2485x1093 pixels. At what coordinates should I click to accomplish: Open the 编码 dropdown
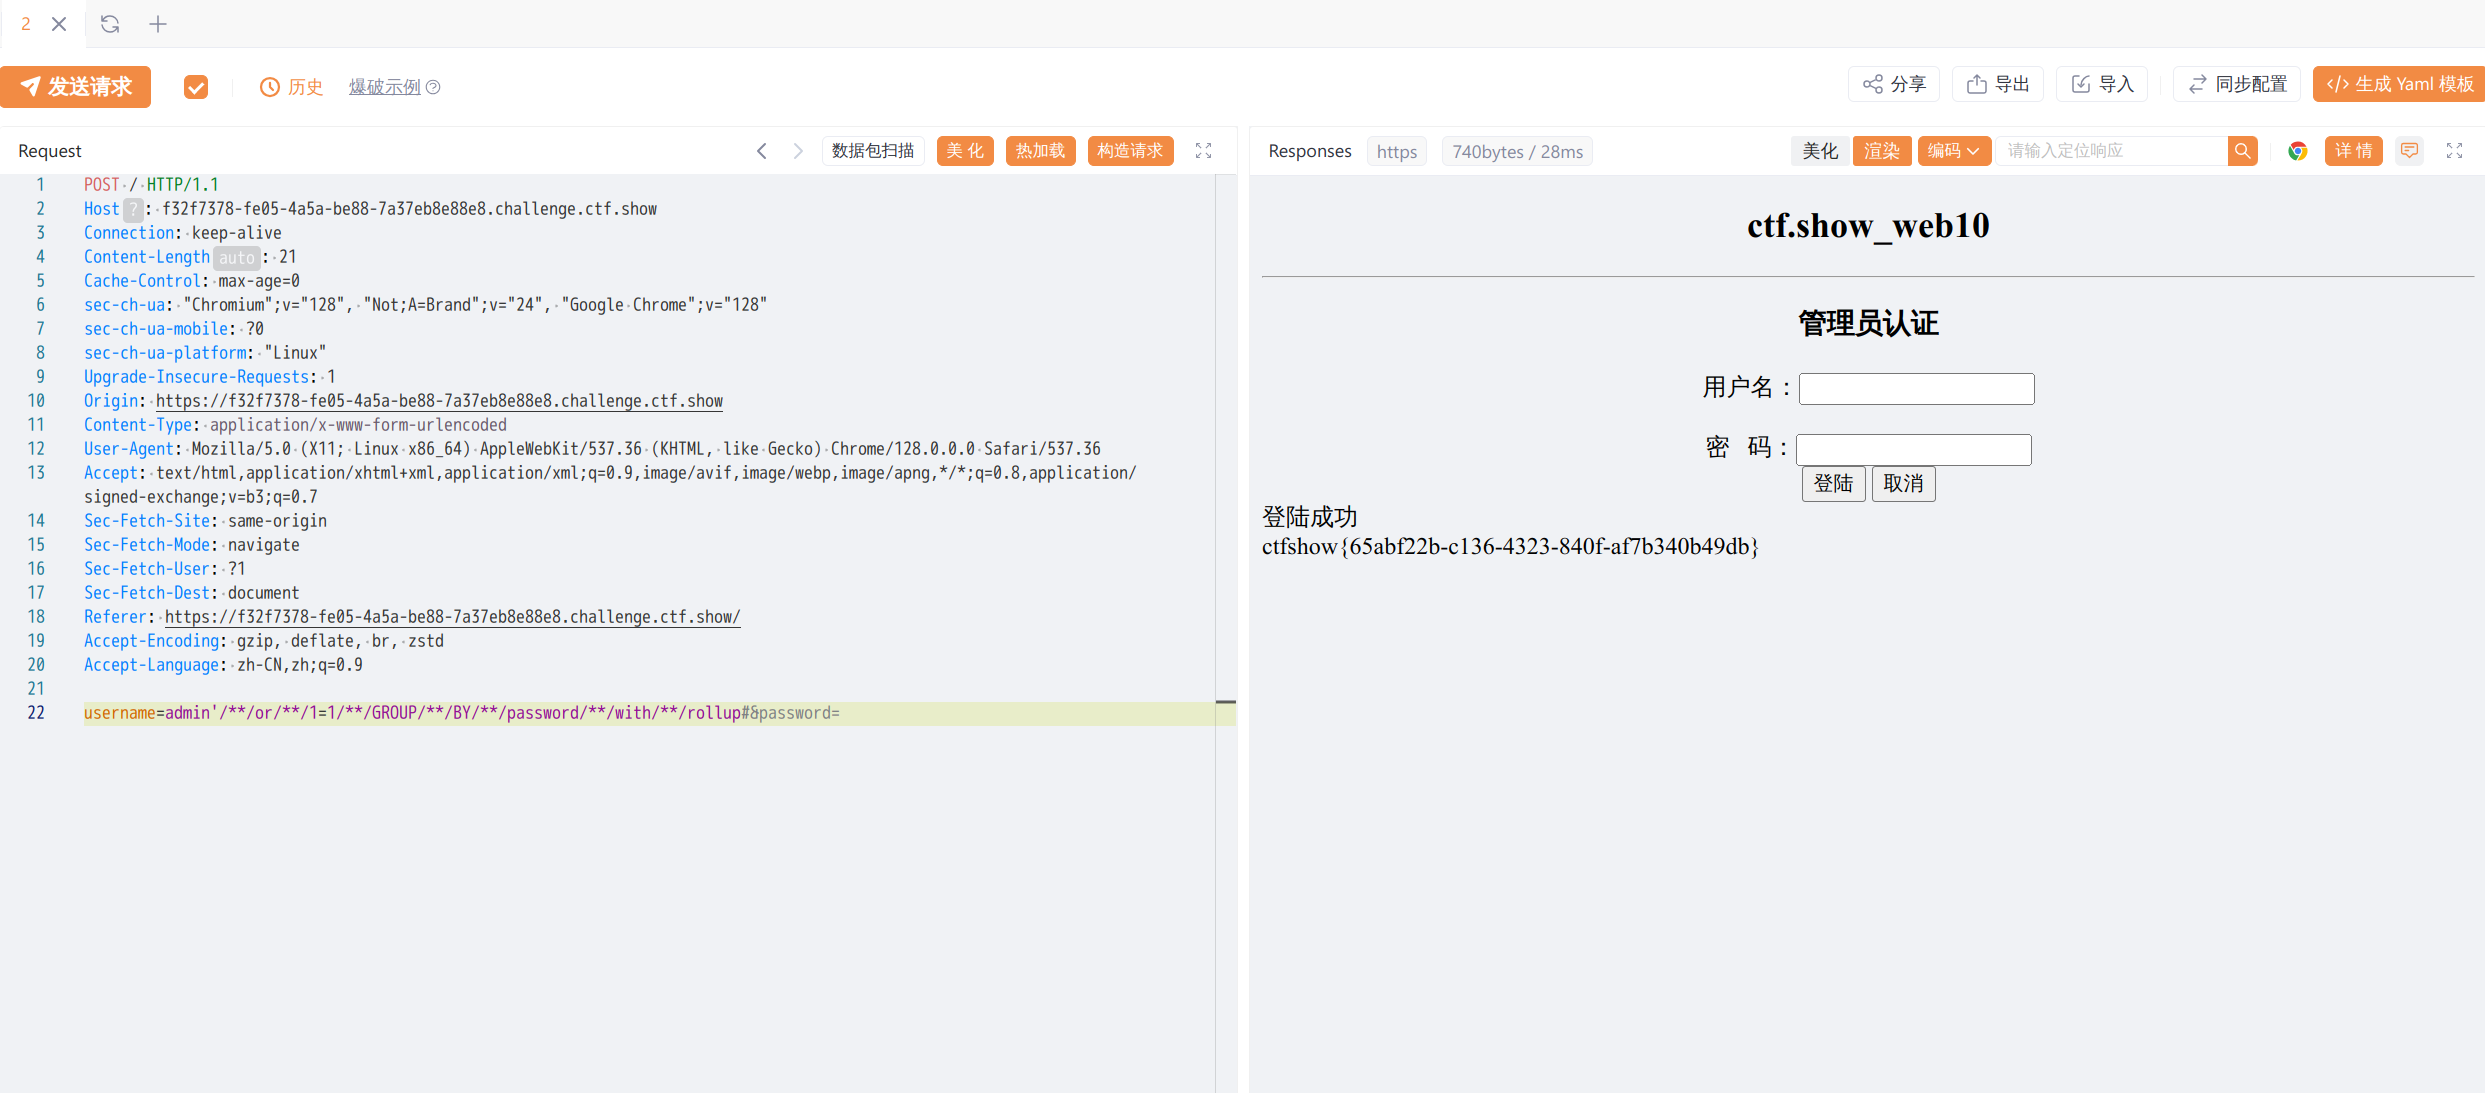pos(1953,151)
